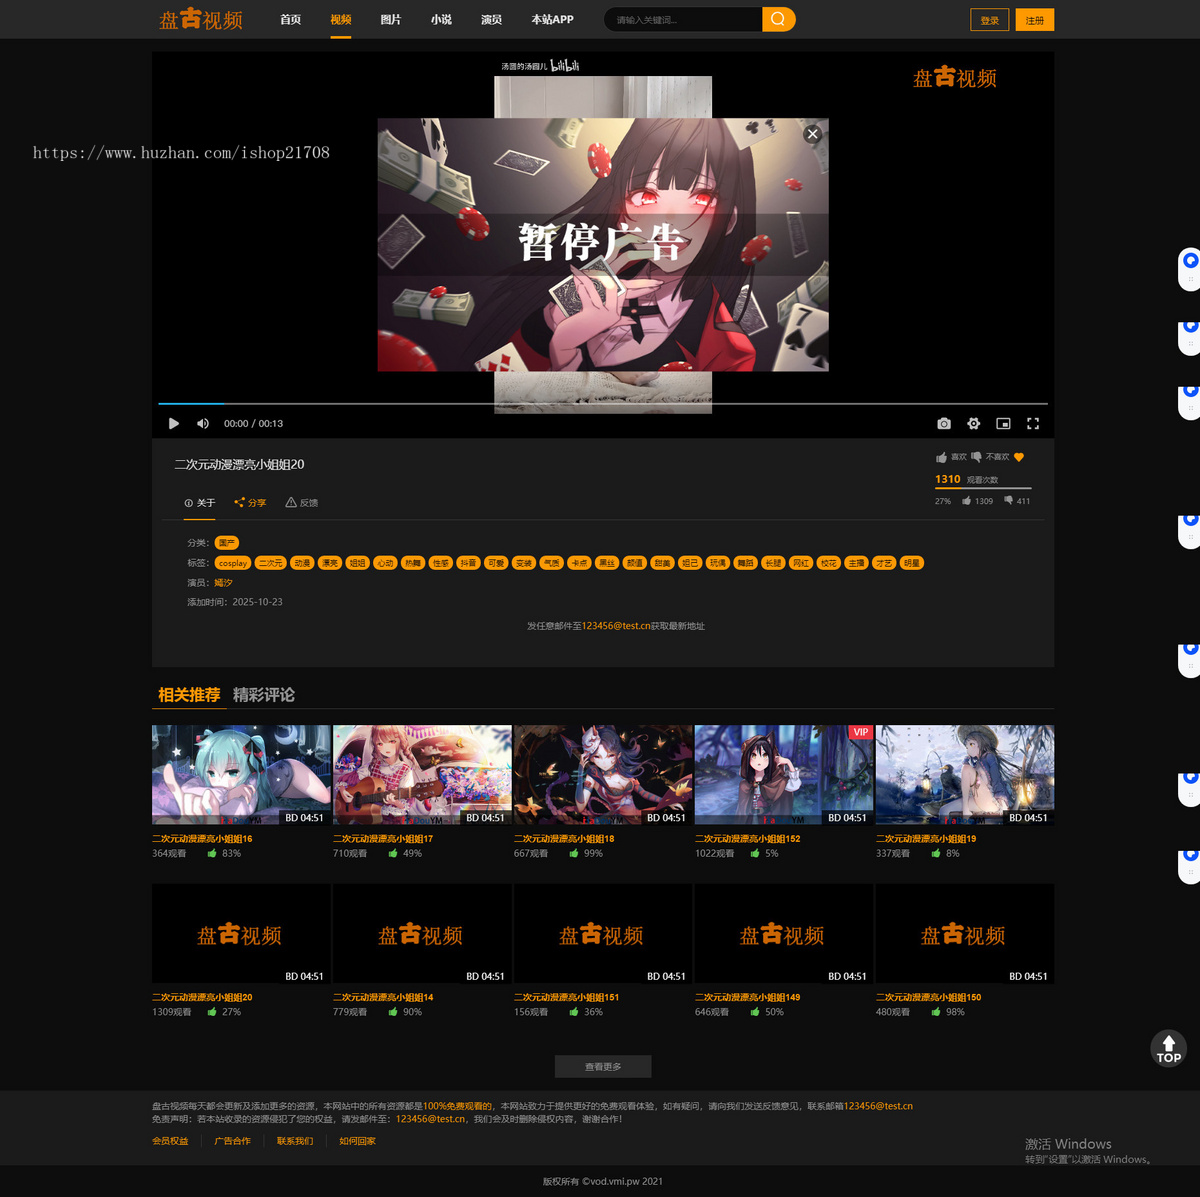Focus the keyword search field
The width and height of the screenshot is (1200, 1197).
(684, 19)
